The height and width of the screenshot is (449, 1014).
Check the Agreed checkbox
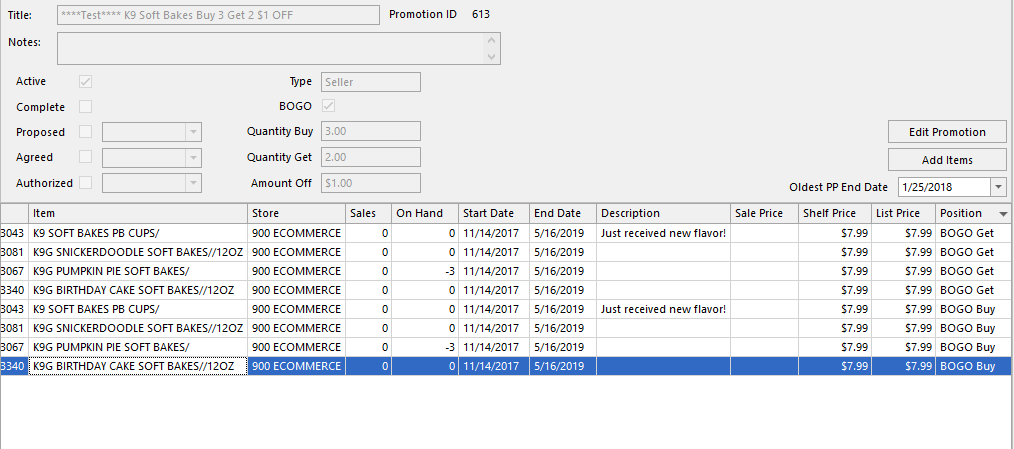[x=85, y=157]
